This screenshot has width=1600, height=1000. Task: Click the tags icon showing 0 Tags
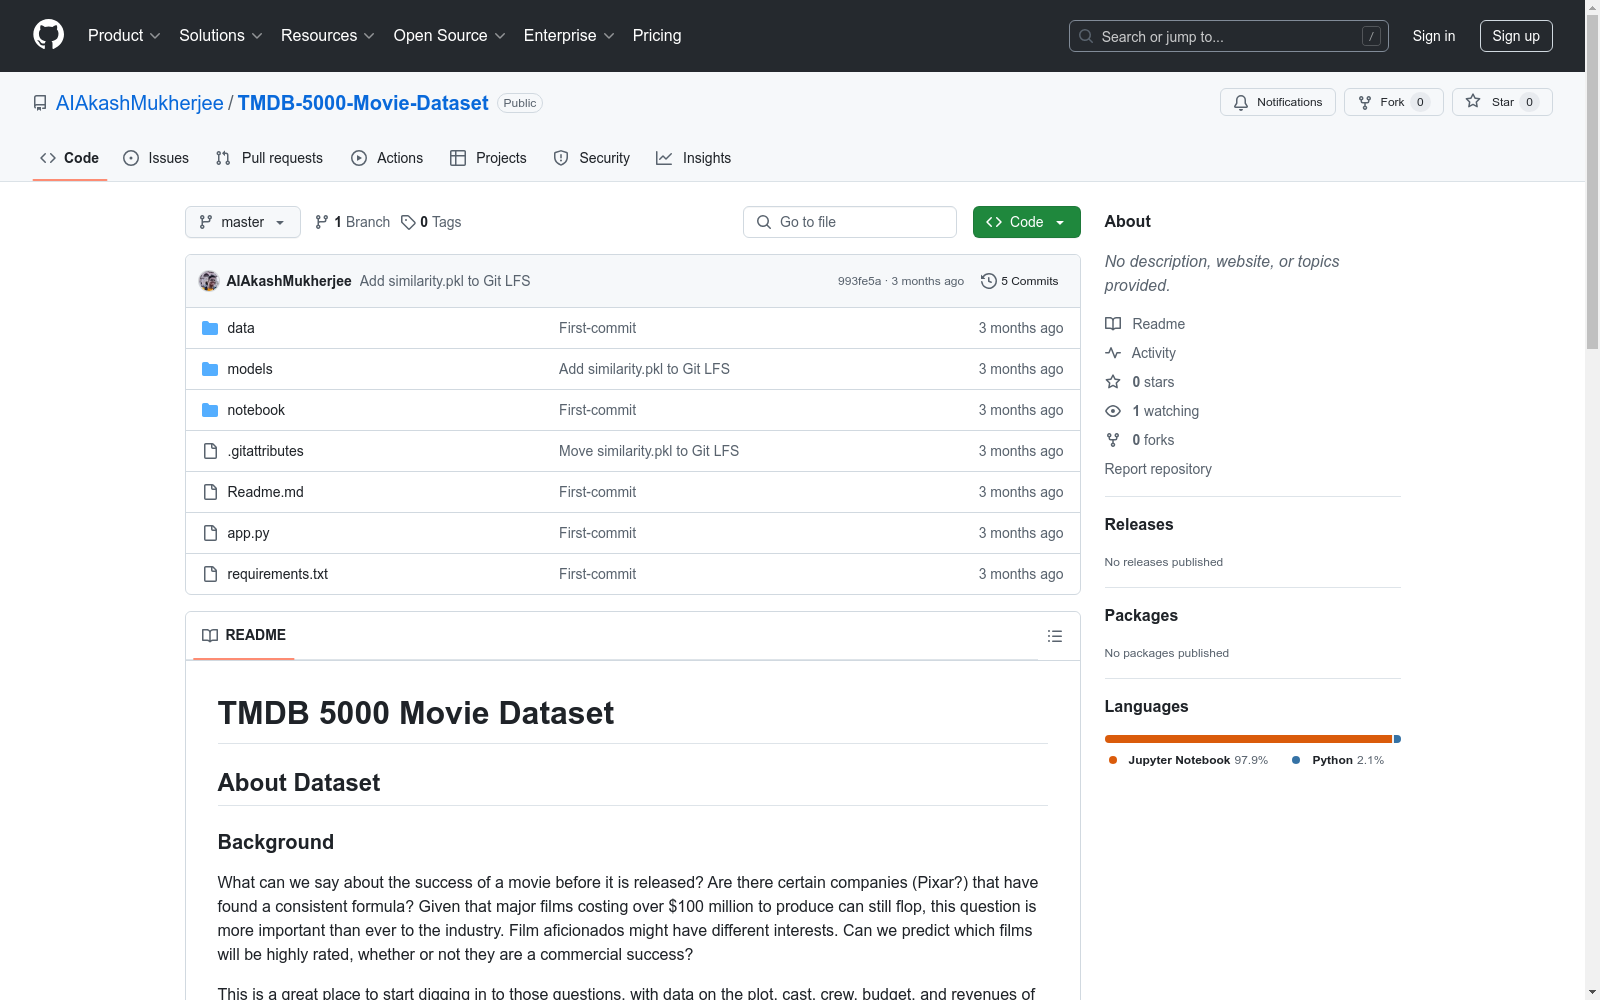coord(408,222)
